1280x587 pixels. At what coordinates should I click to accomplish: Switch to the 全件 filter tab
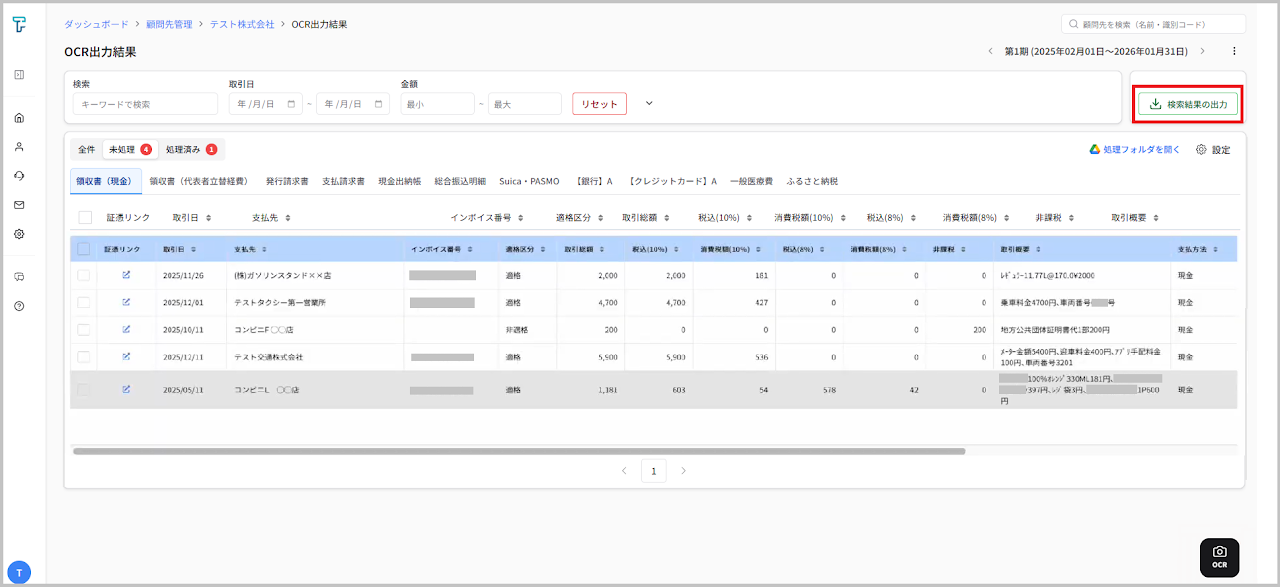coord(87,149)
